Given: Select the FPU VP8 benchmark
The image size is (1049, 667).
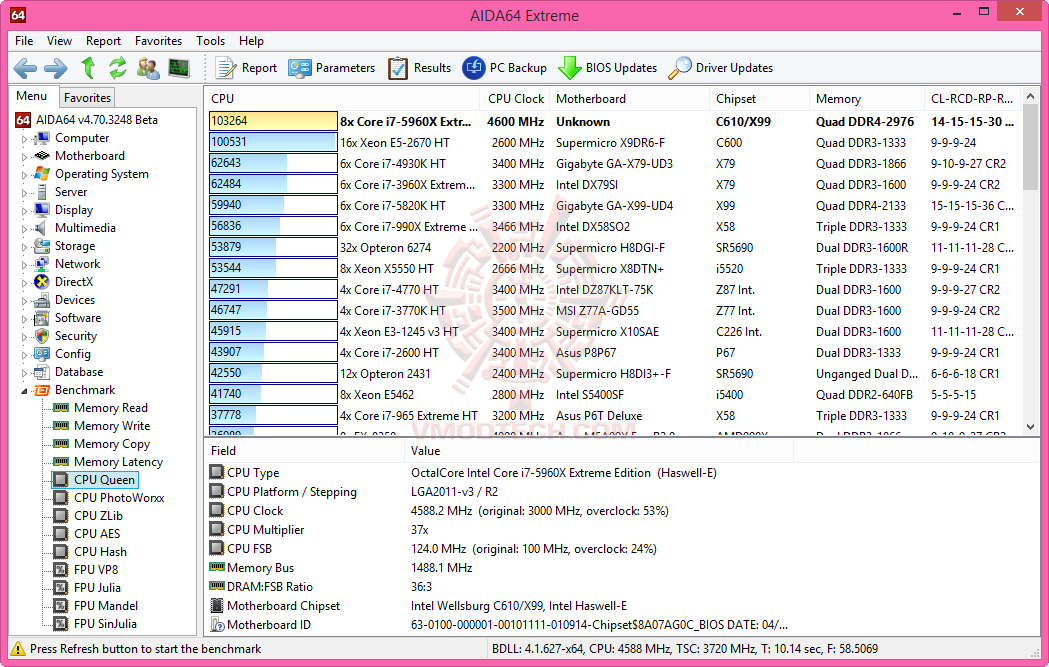Looking at the screenshot, I should click(x=96, y=570).
